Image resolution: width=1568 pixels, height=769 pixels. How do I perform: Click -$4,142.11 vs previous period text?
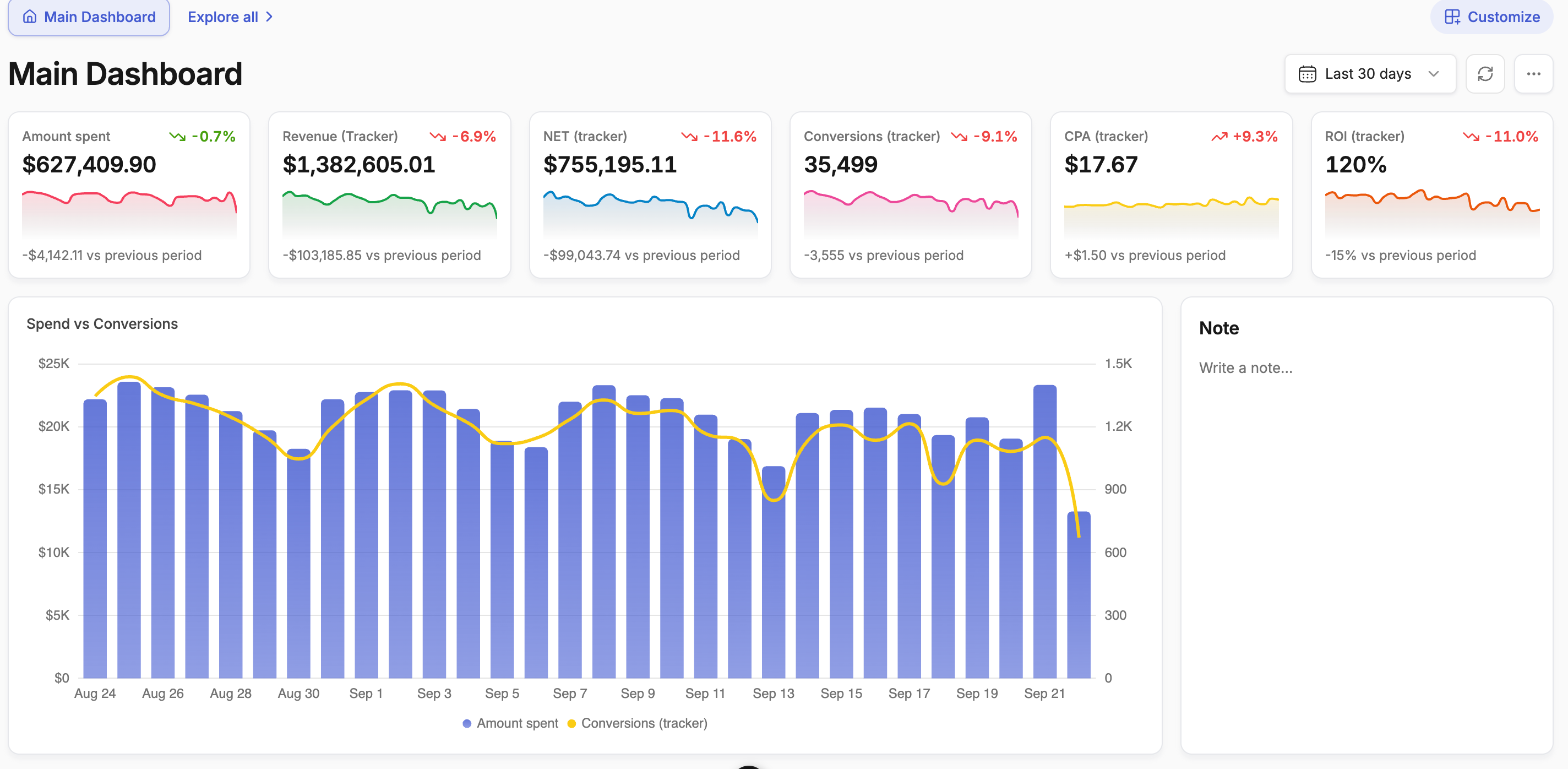point(112,255)
